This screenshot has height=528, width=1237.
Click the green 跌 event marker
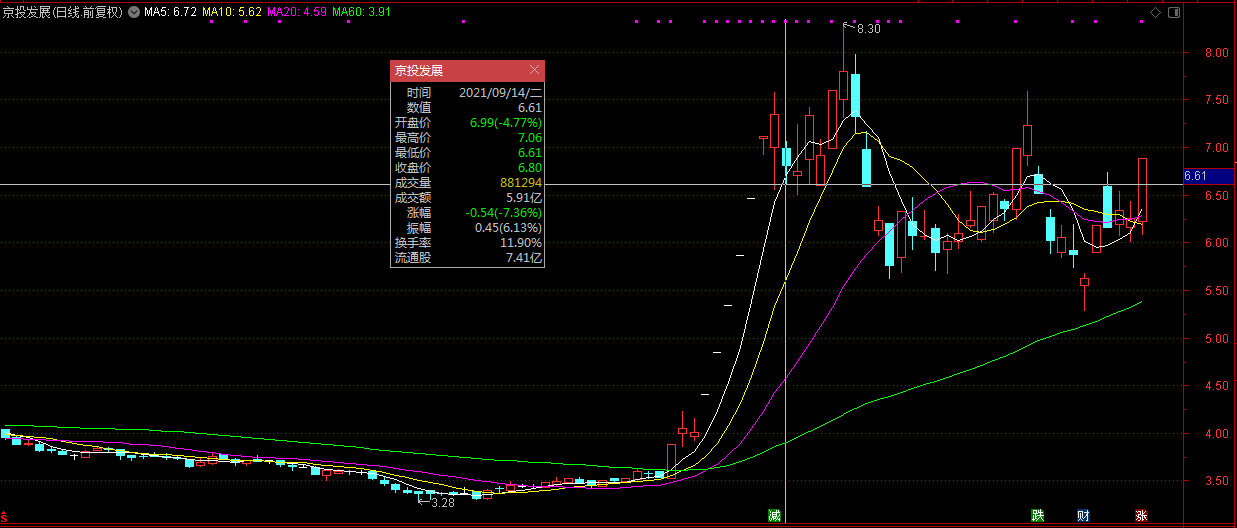(1038, 516)
